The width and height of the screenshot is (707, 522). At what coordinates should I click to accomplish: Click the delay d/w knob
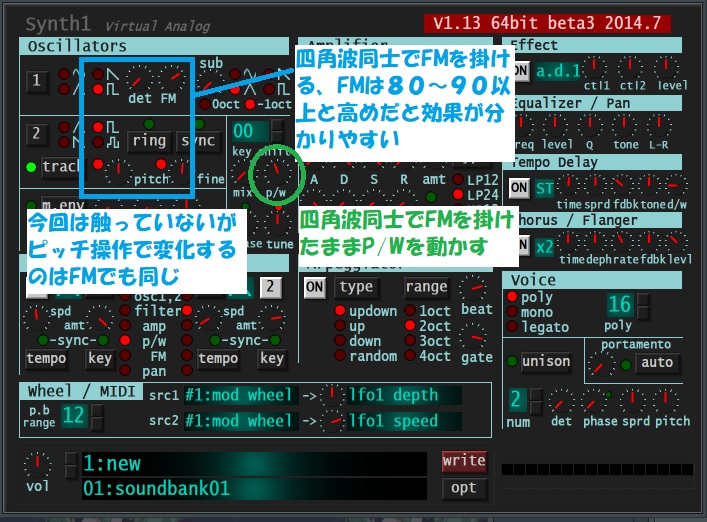click(675, 185)
